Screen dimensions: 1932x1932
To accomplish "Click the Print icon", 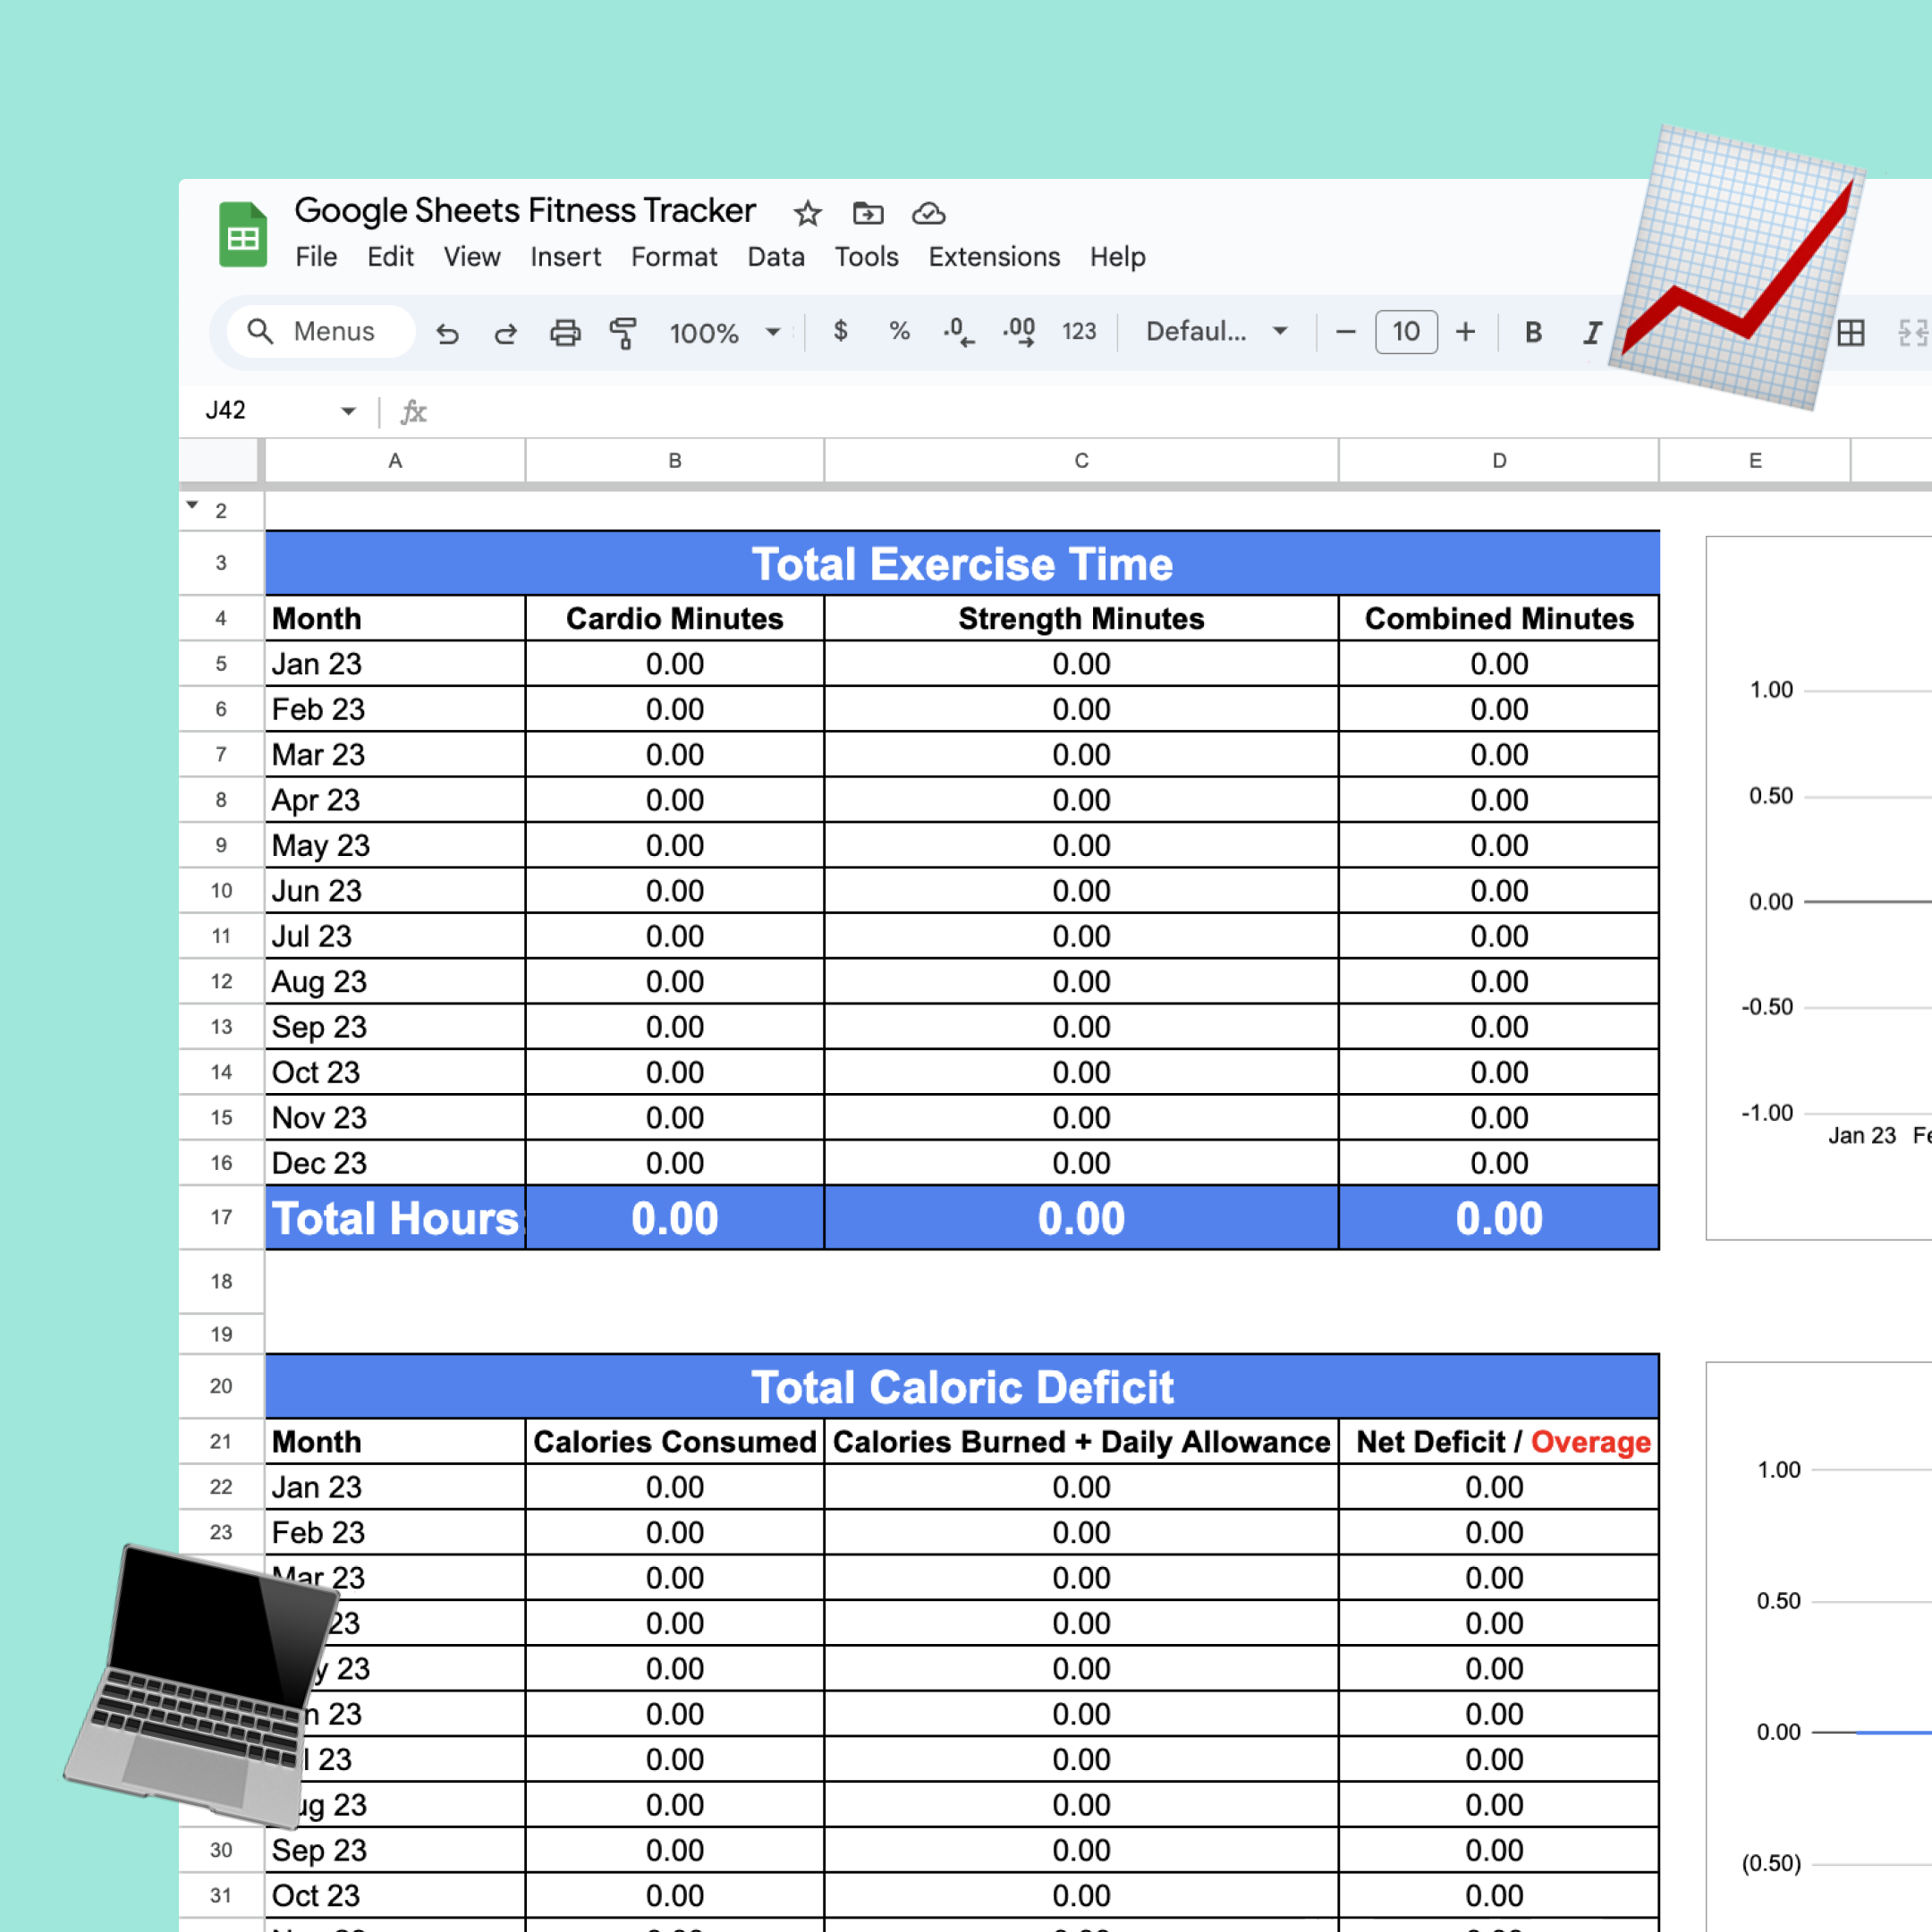I will [565, 333].
